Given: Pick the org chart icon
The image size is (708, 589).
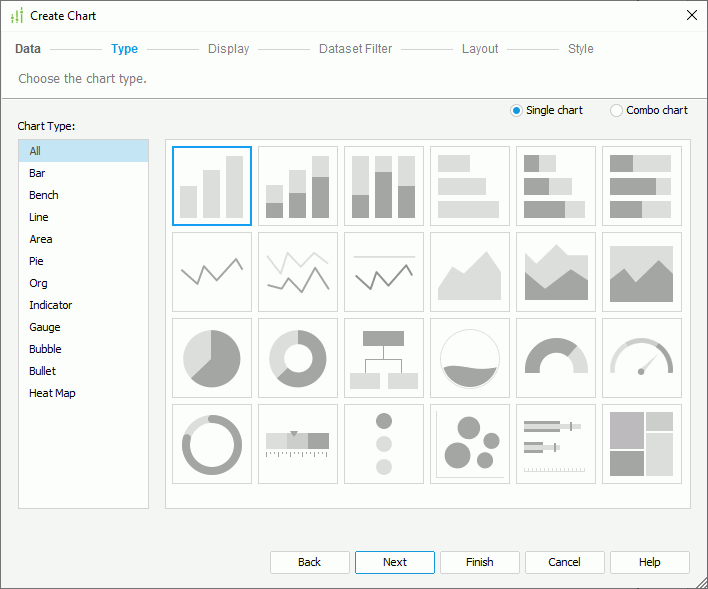Looking at the screenshot, I should 383,358.
